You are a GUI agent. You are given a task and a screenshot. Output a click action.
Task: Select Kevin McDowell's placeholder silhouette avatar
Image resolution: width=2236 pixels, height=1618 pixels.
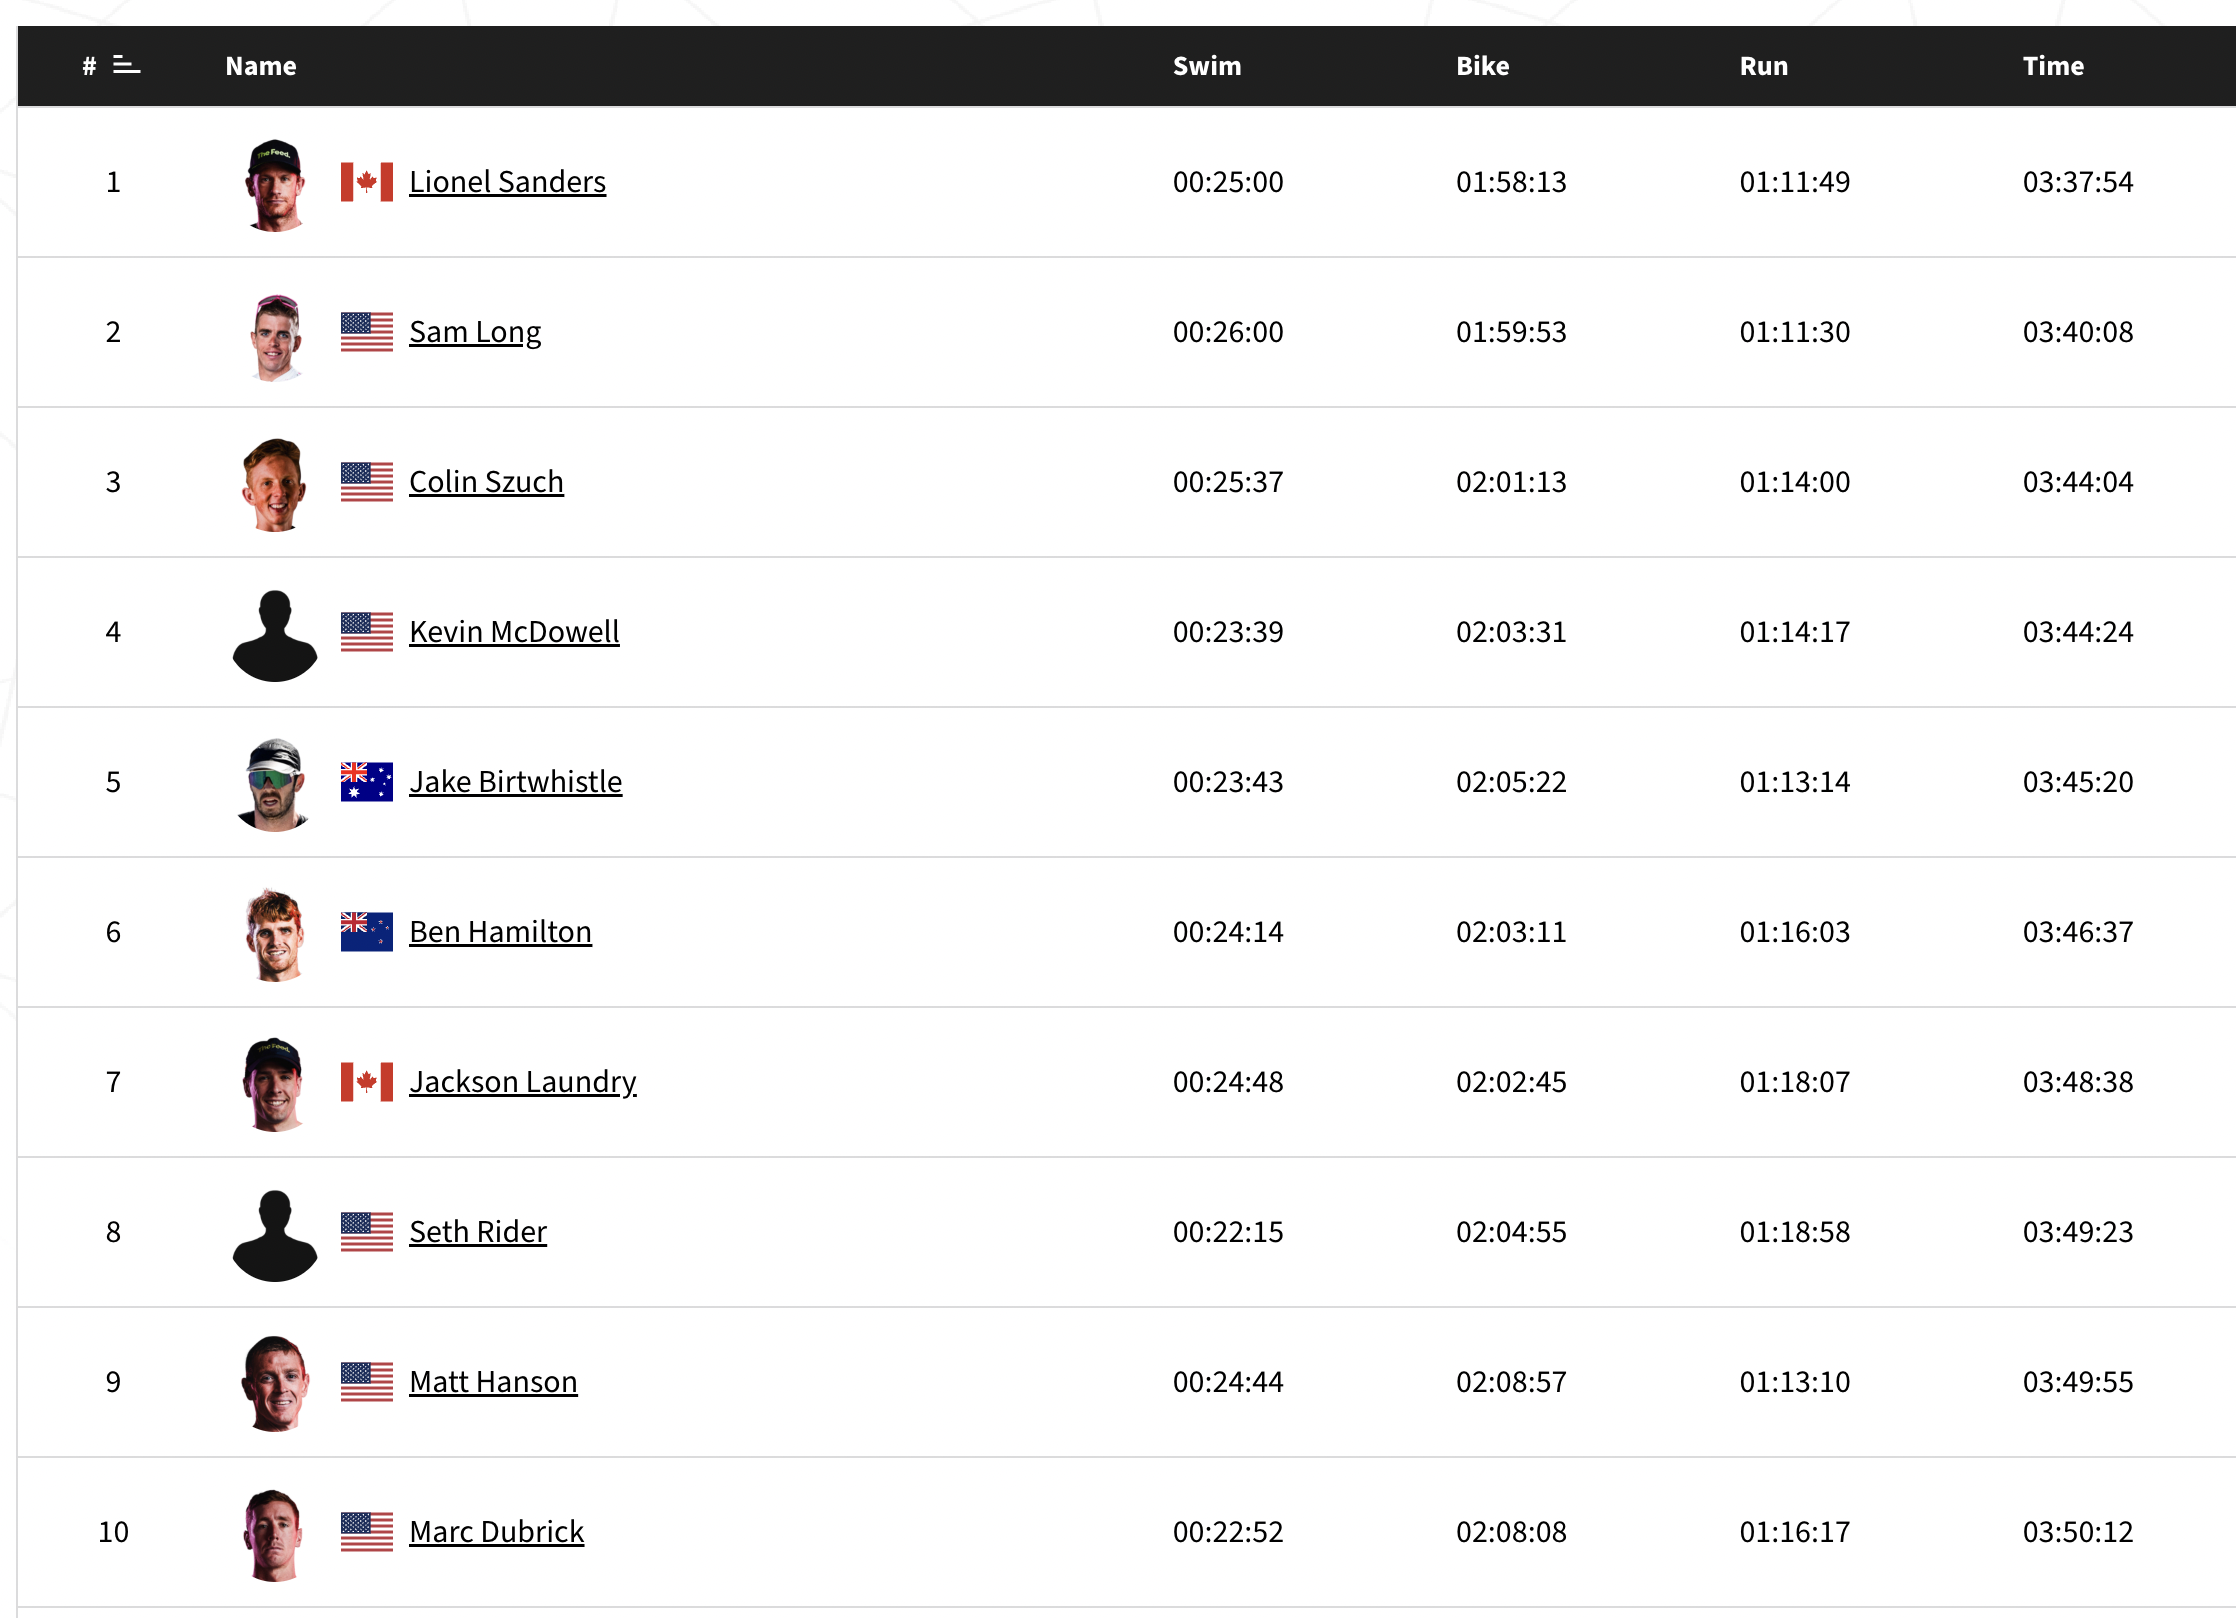275,636
